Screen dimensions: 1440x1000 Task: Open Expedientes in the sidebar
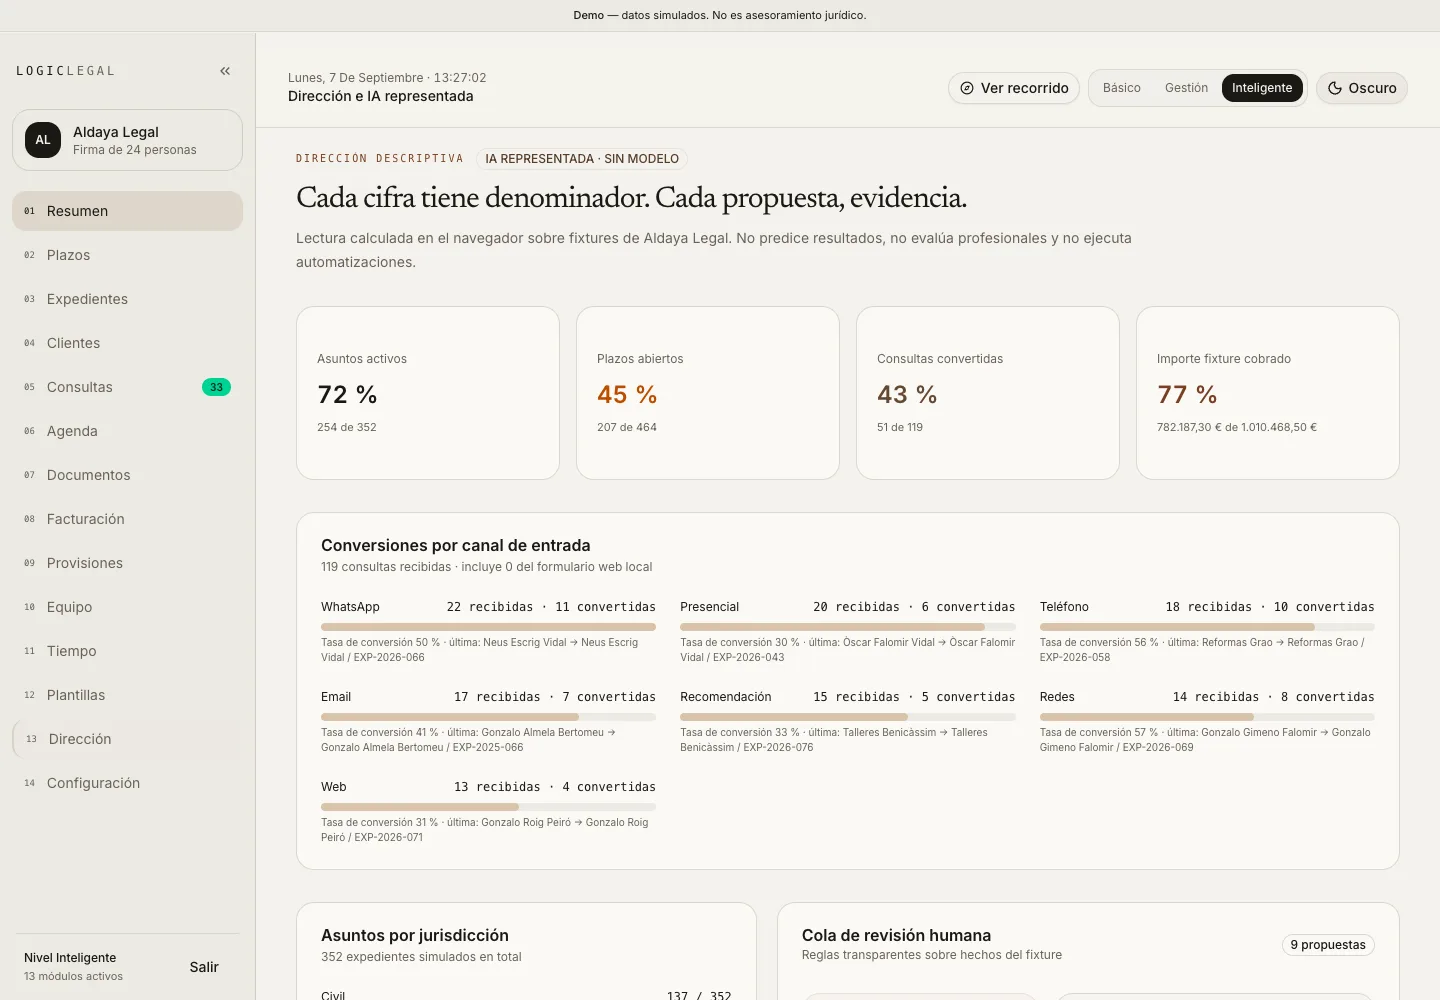pyautogui.click(x=127, y=299)
